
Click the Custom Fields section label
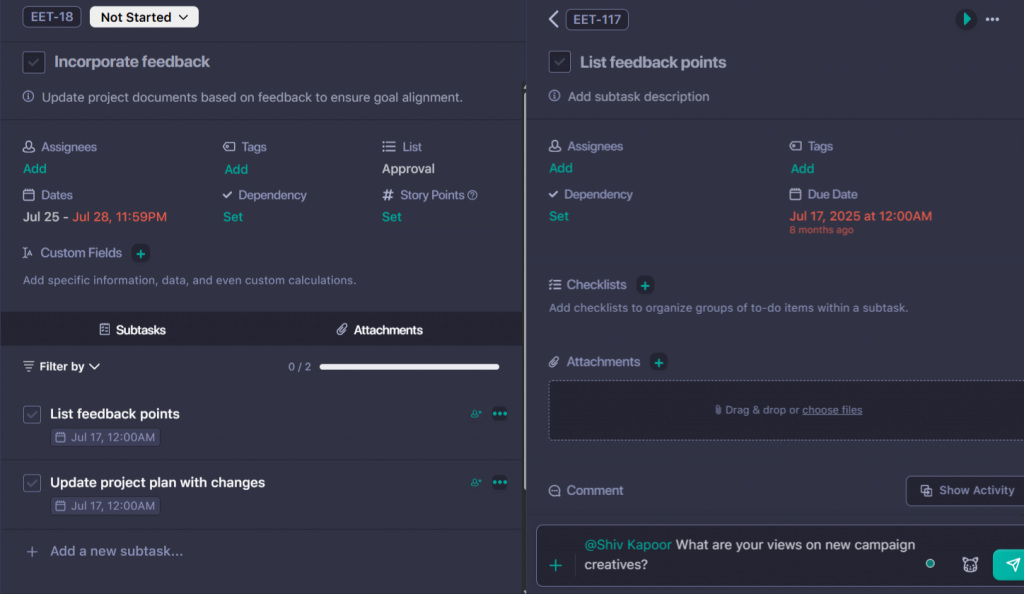coord(81,253)
